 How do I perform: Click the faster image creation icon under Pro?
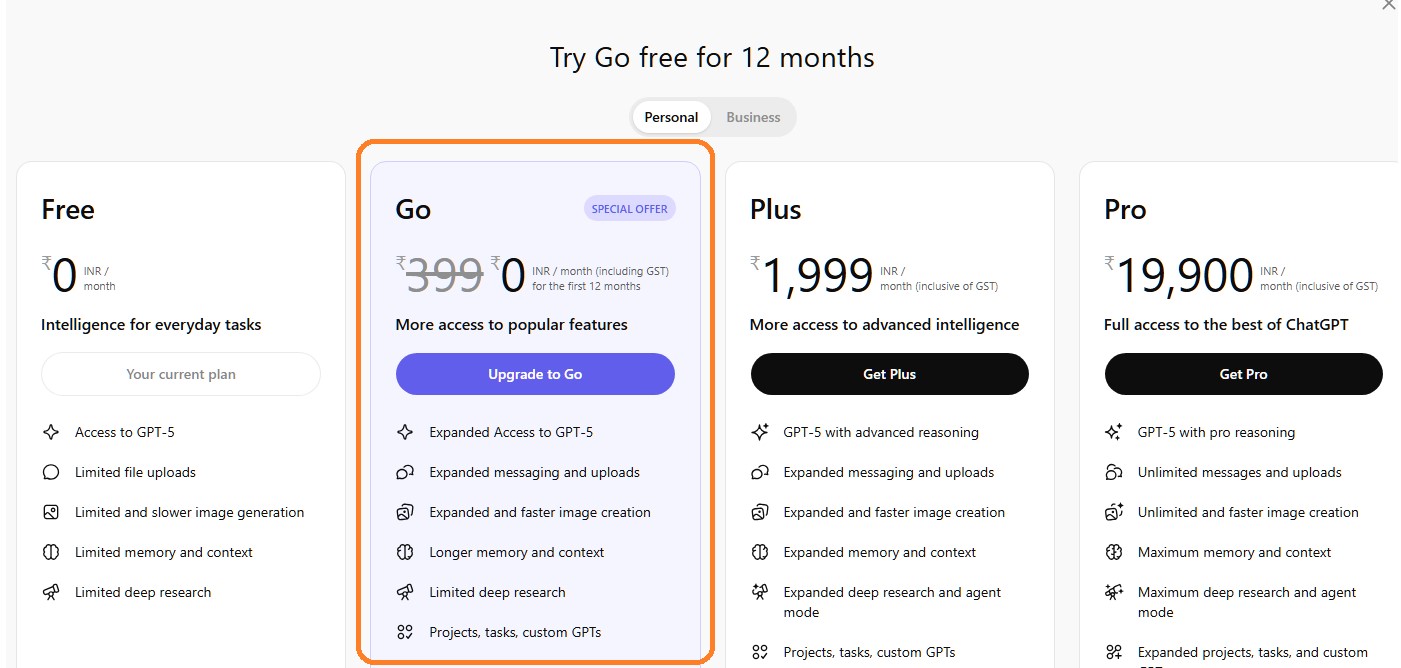click(x=1113, y=511)
